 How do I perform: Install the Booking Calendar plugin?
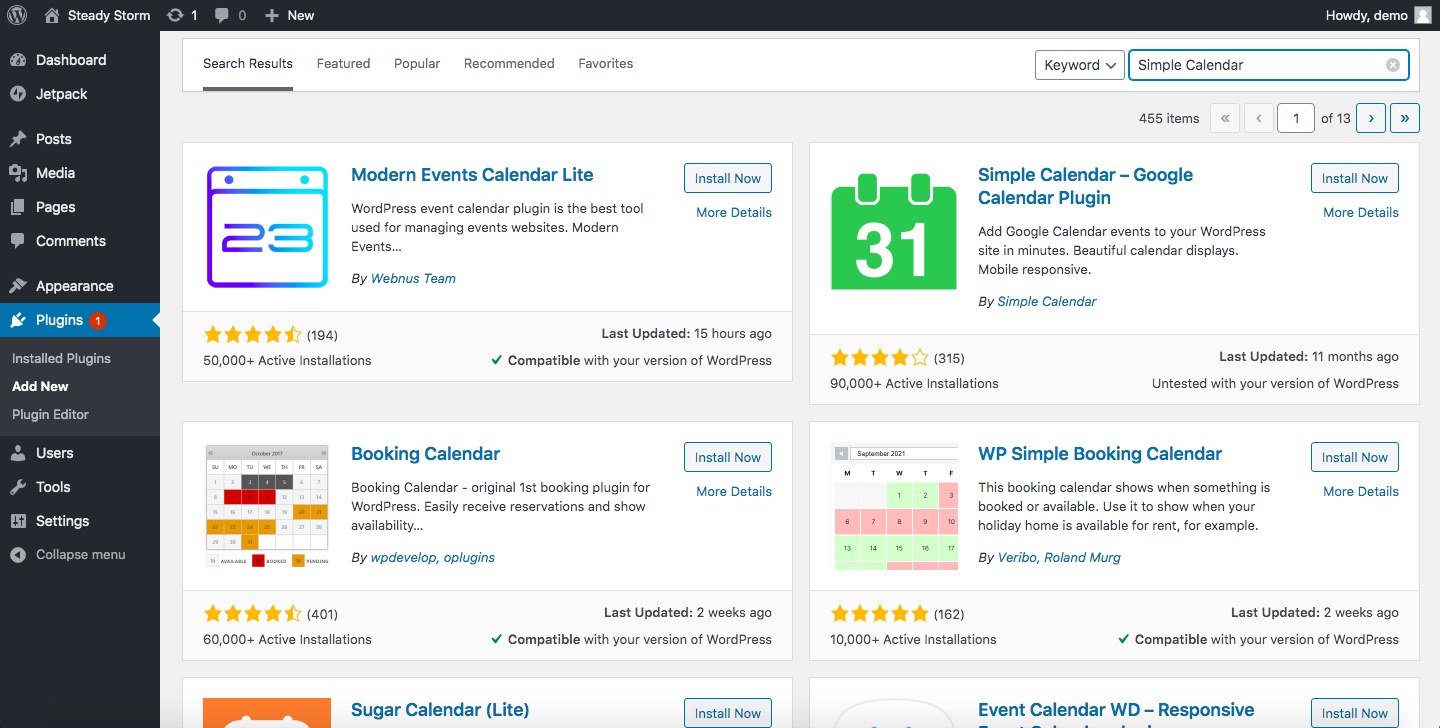[x=728, y=457]
